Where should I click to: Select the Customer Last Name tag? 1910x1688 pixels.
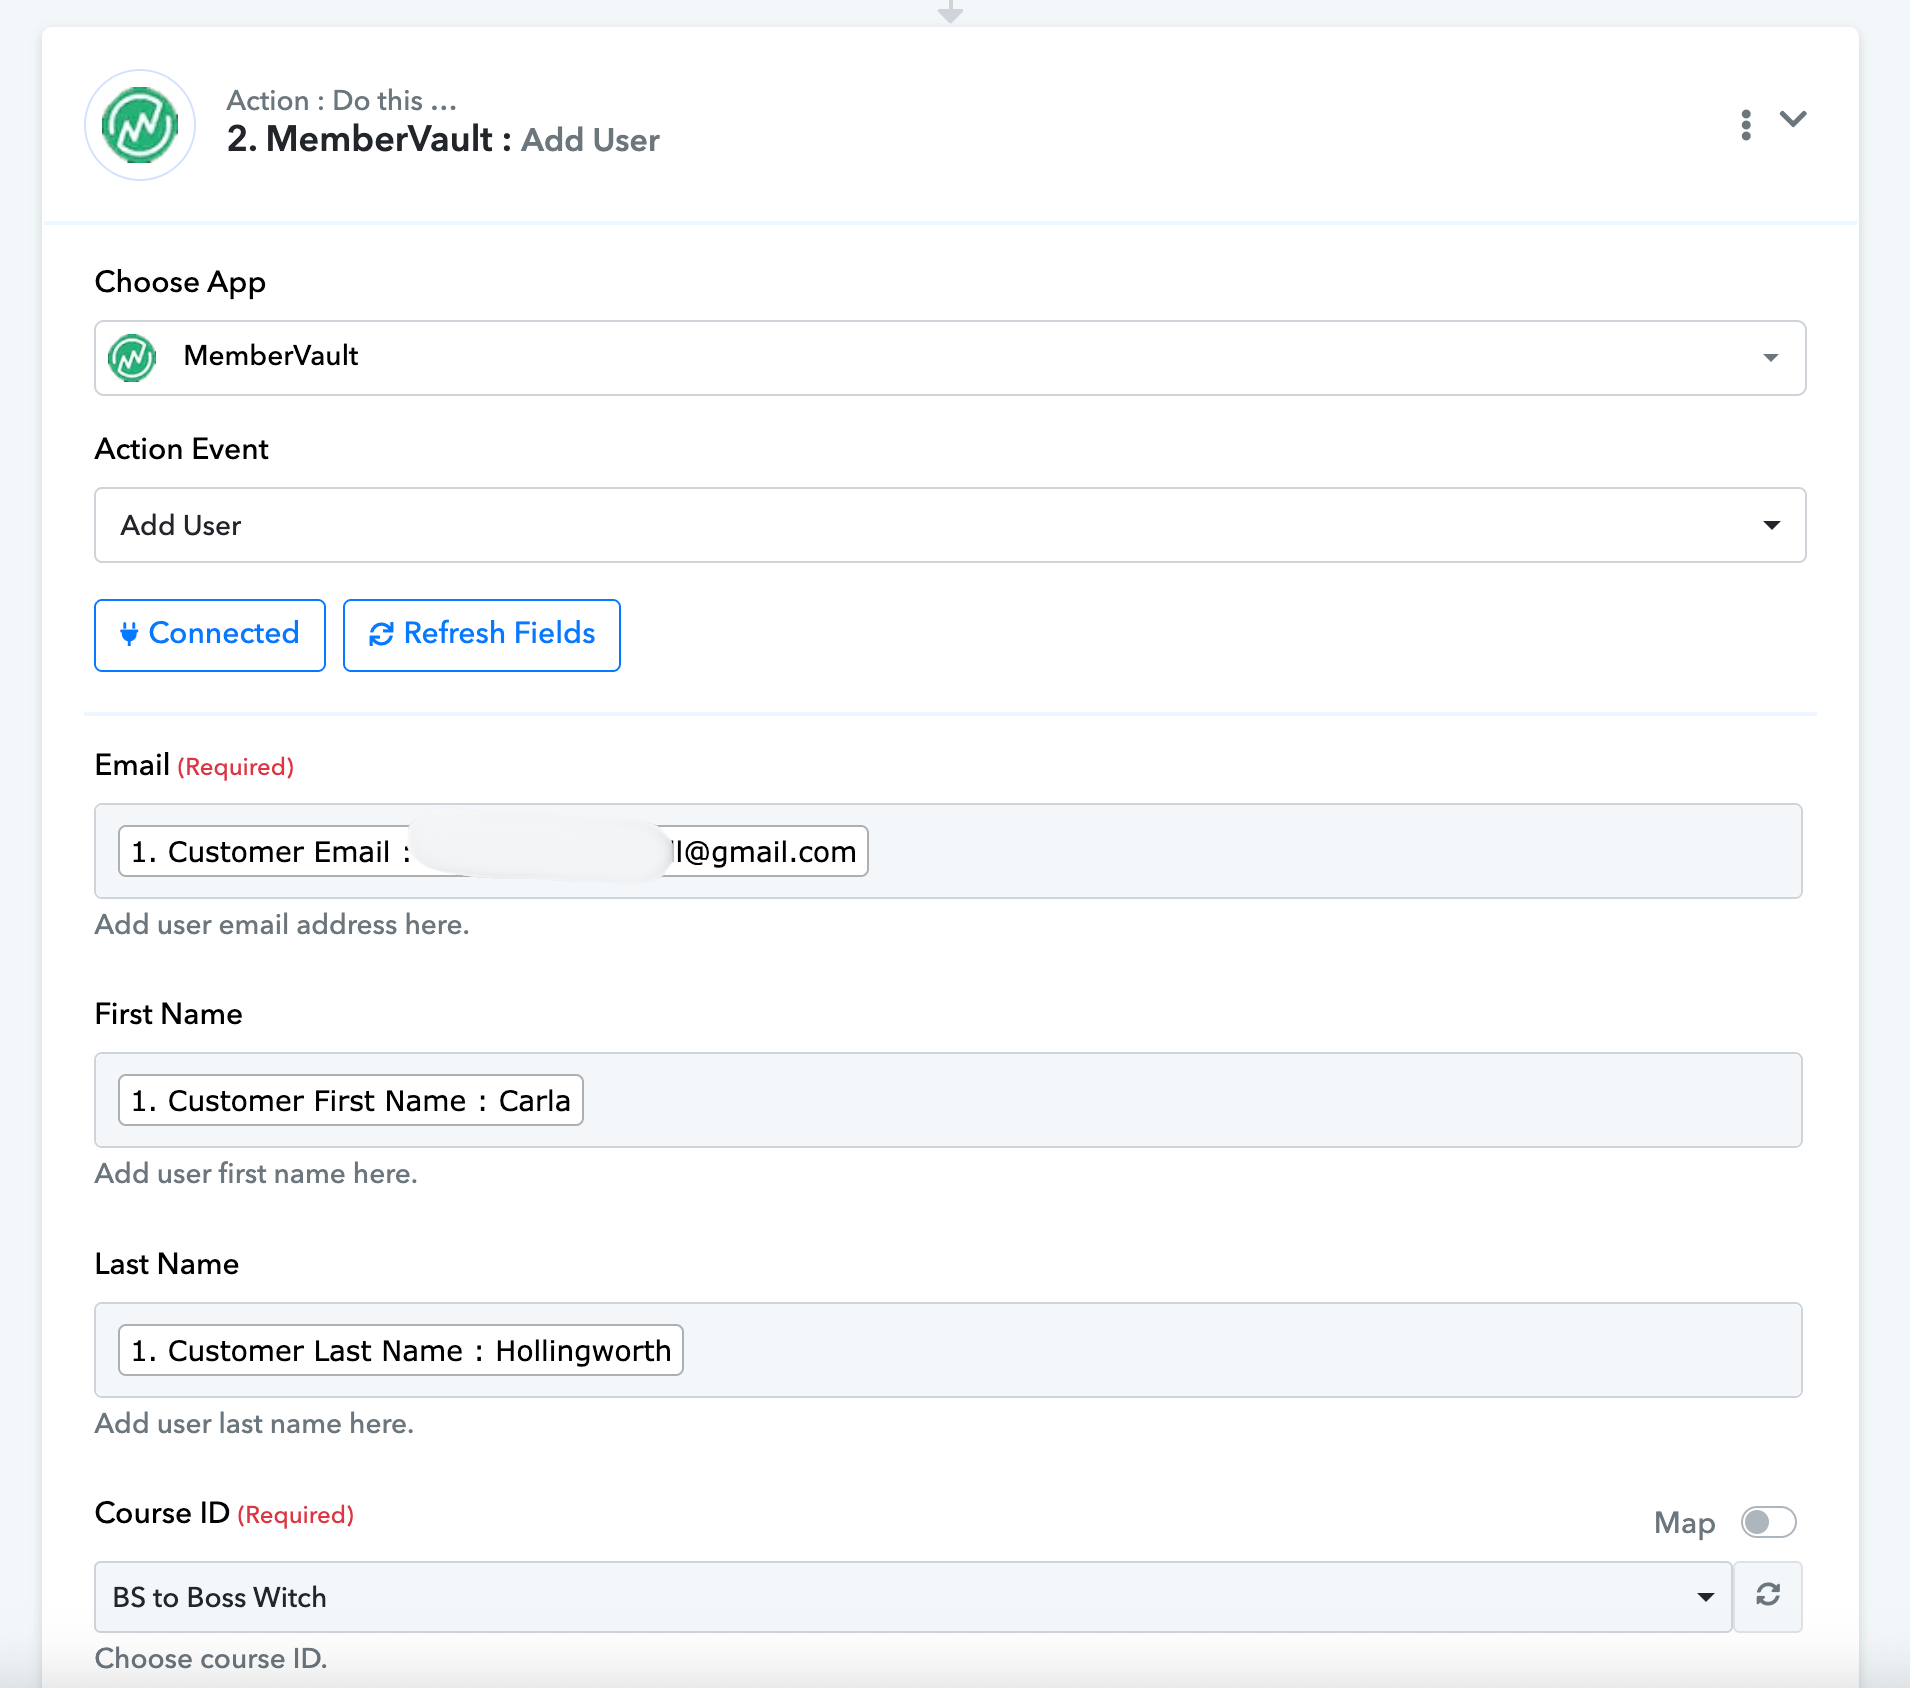click(x=400, y=1350)
